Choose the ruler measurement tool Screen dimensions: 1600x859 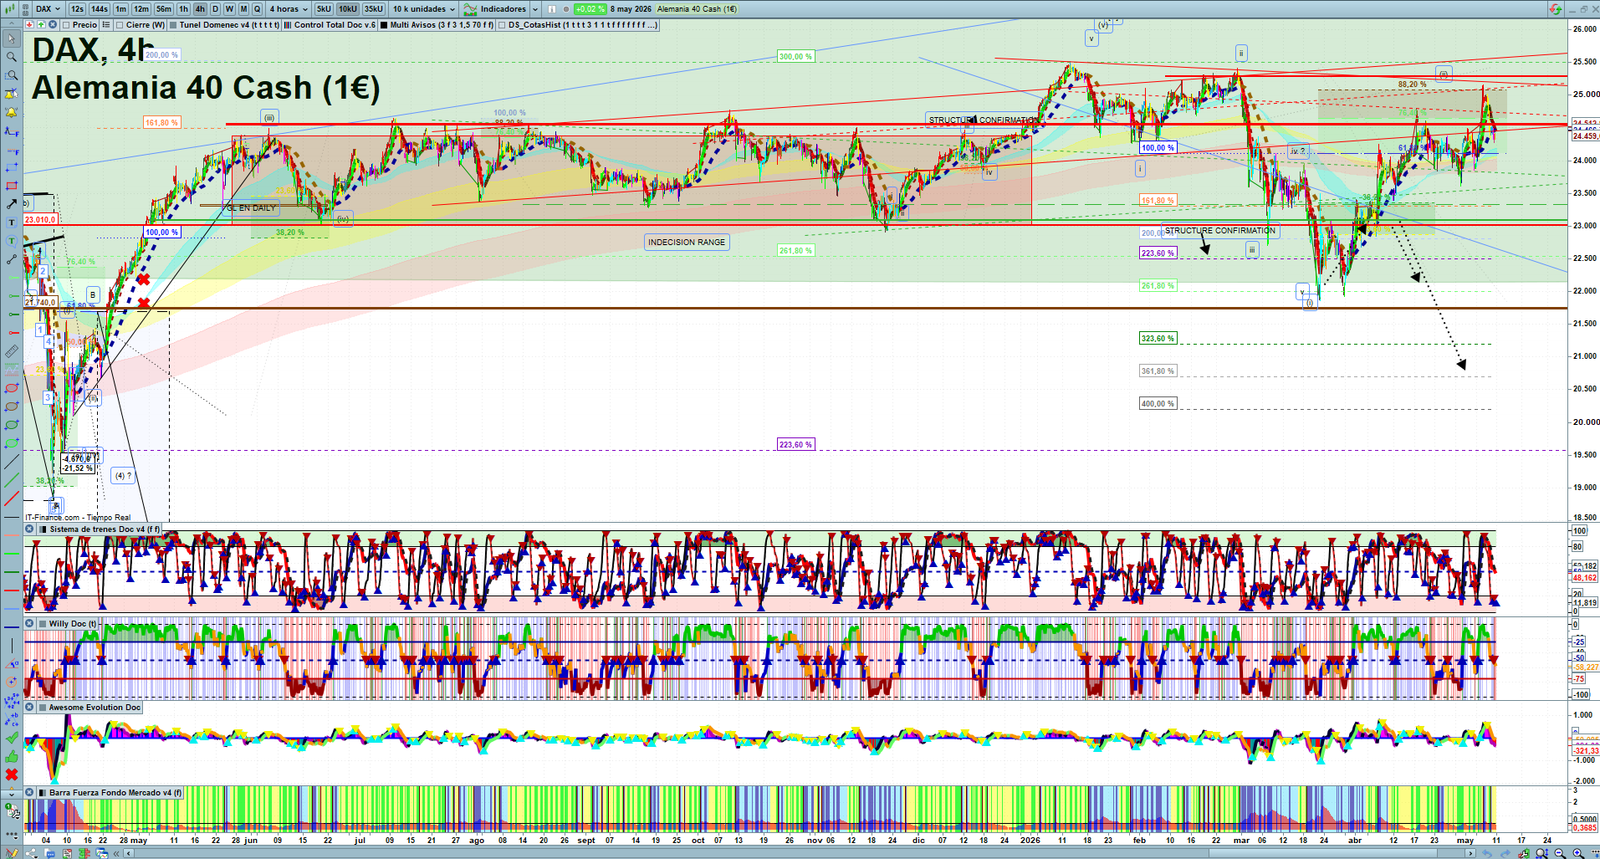click(12, 351)
